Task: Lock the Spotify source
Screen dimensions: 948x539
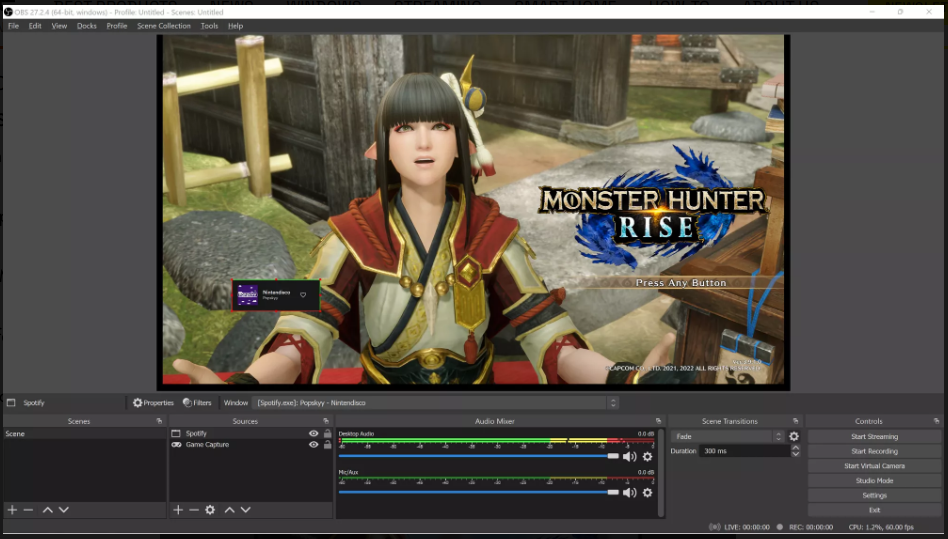Action: (327, 433)
